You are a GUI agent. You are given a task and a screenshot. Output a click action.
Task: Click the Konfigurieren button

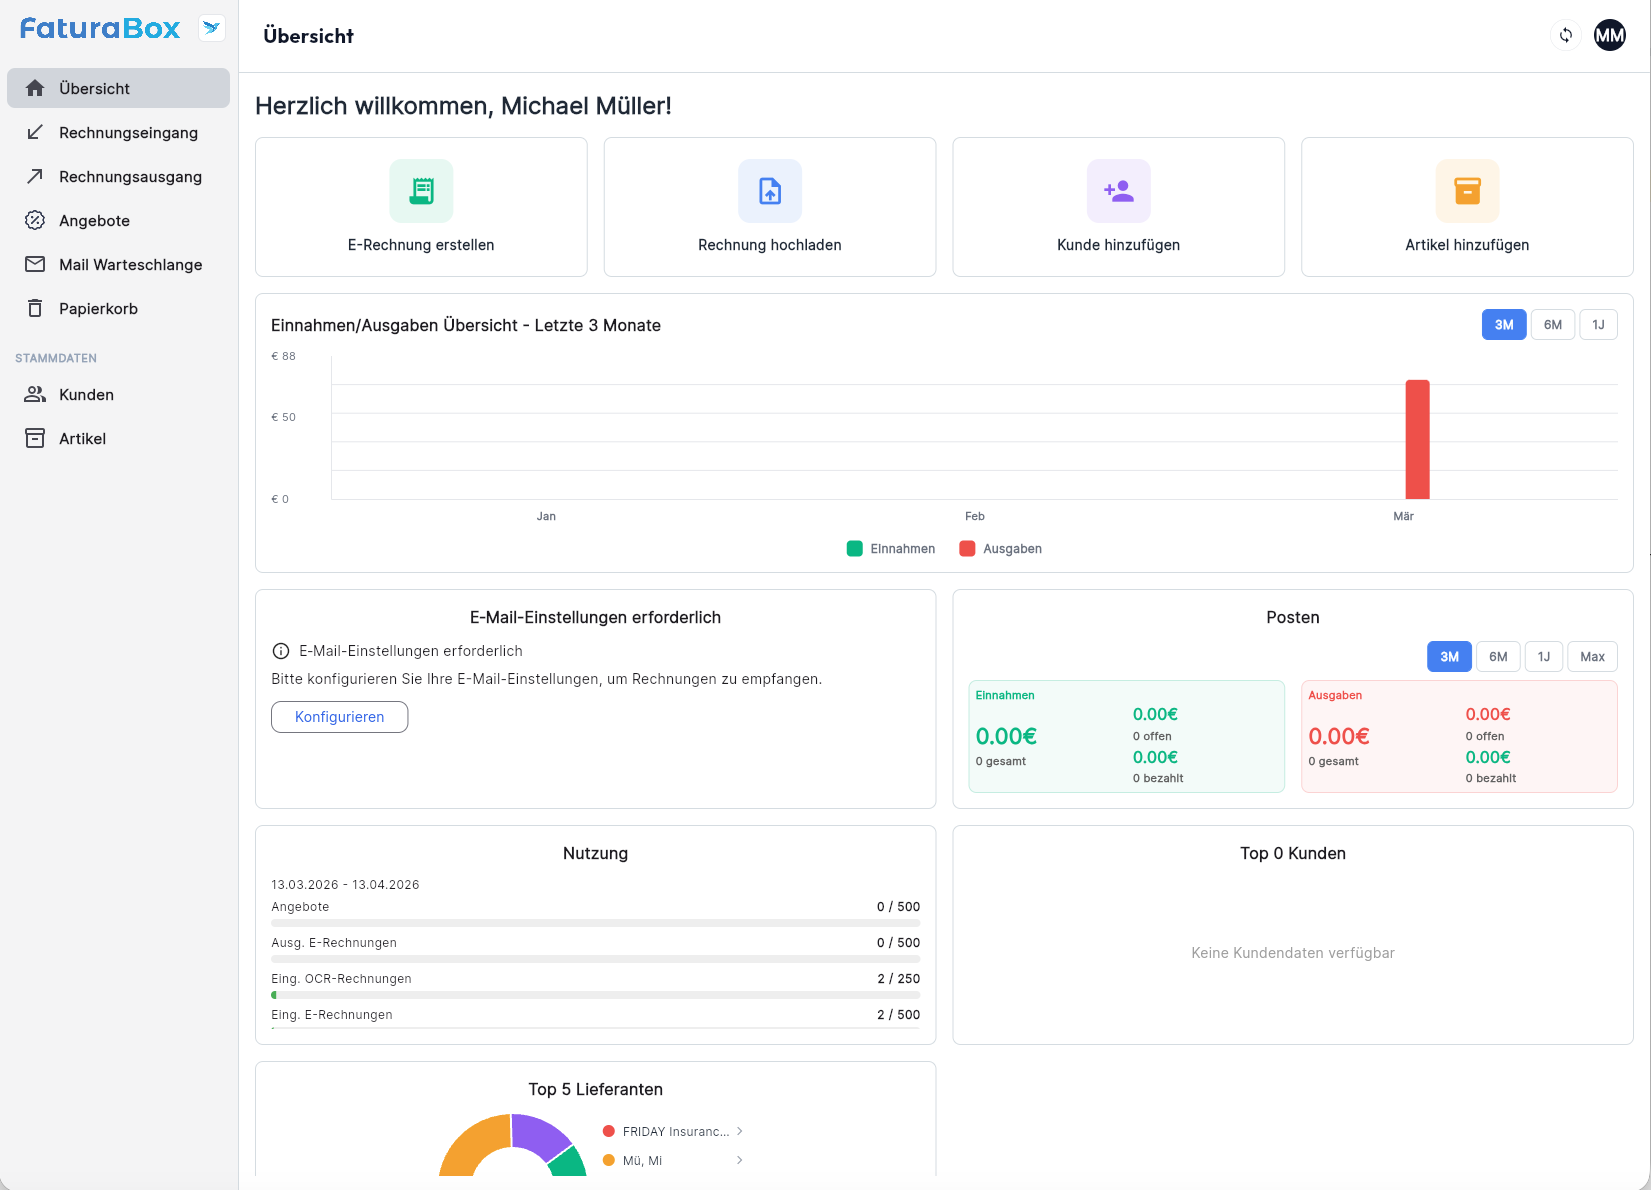pos(339,717)
